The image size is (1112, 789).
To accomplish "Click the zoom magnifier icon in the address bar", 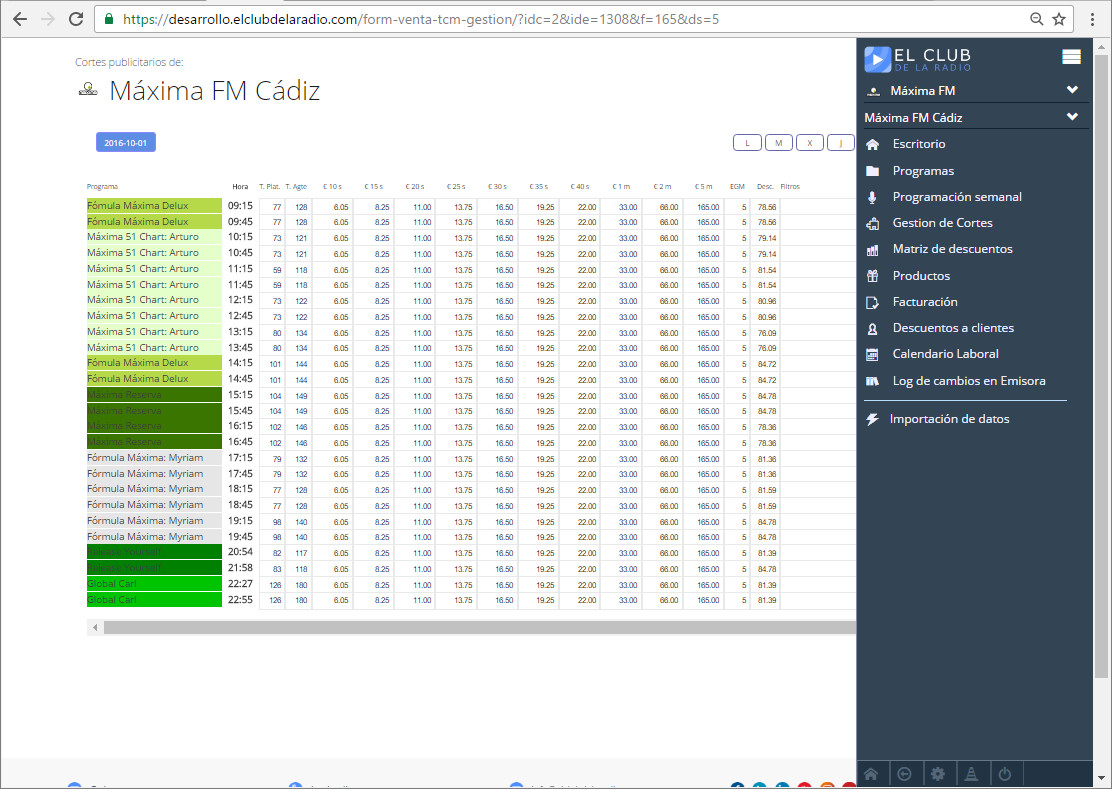I will tap(1036, 19).
